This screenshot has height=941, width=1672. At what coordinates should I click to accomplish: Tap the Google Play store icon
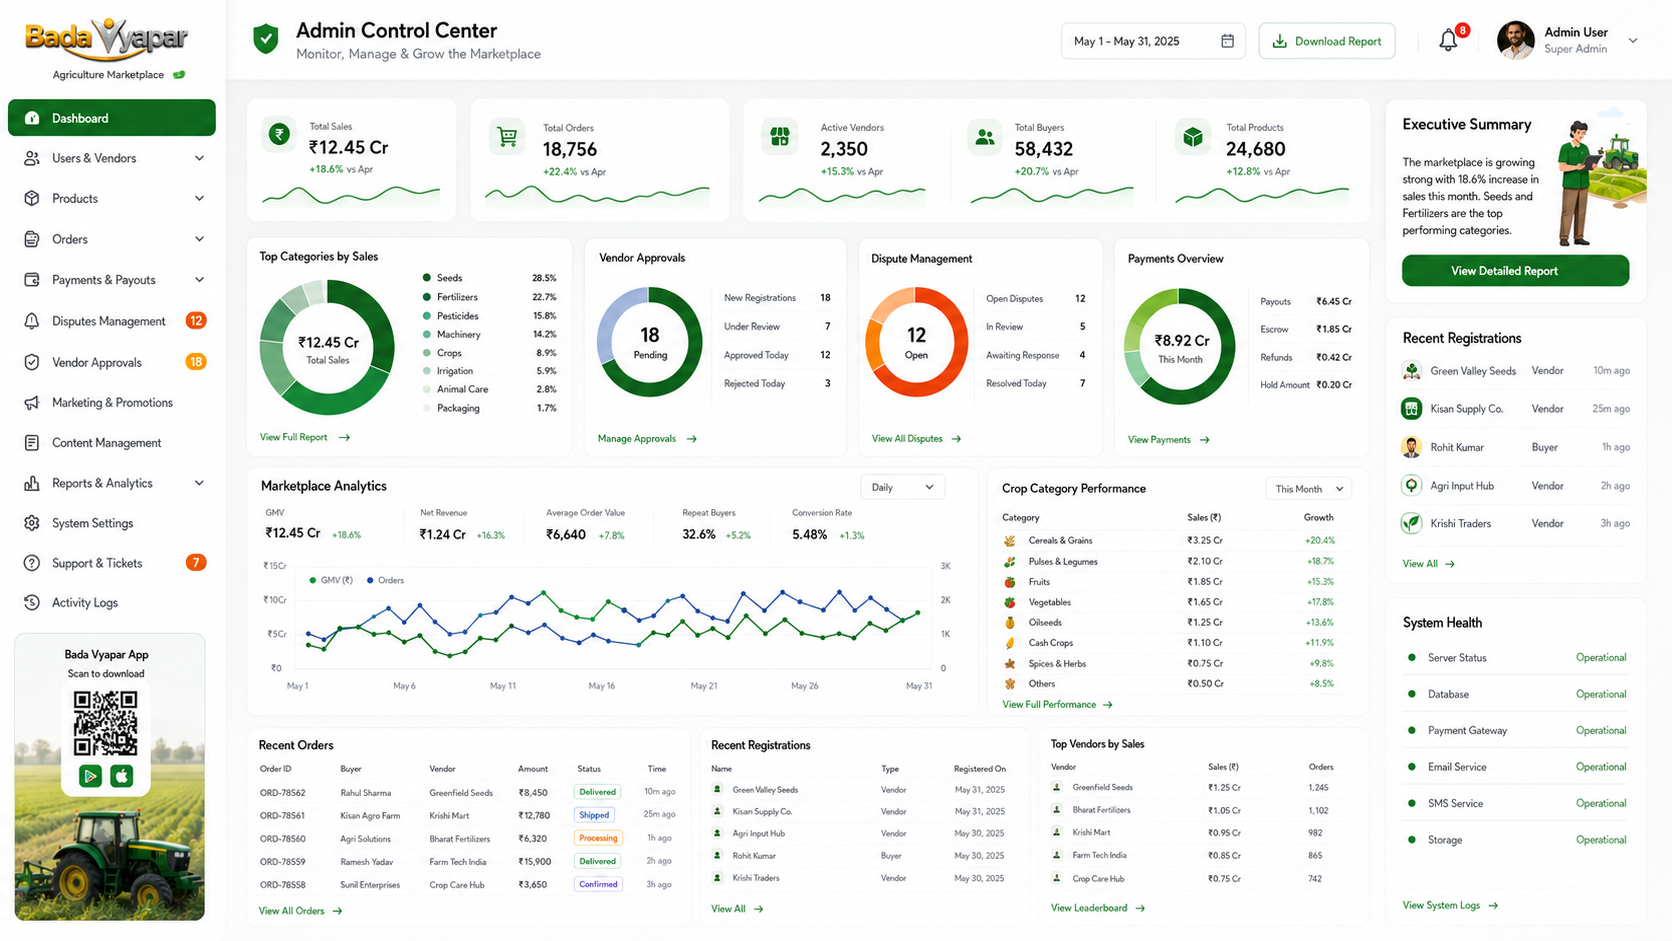(90, 775)
